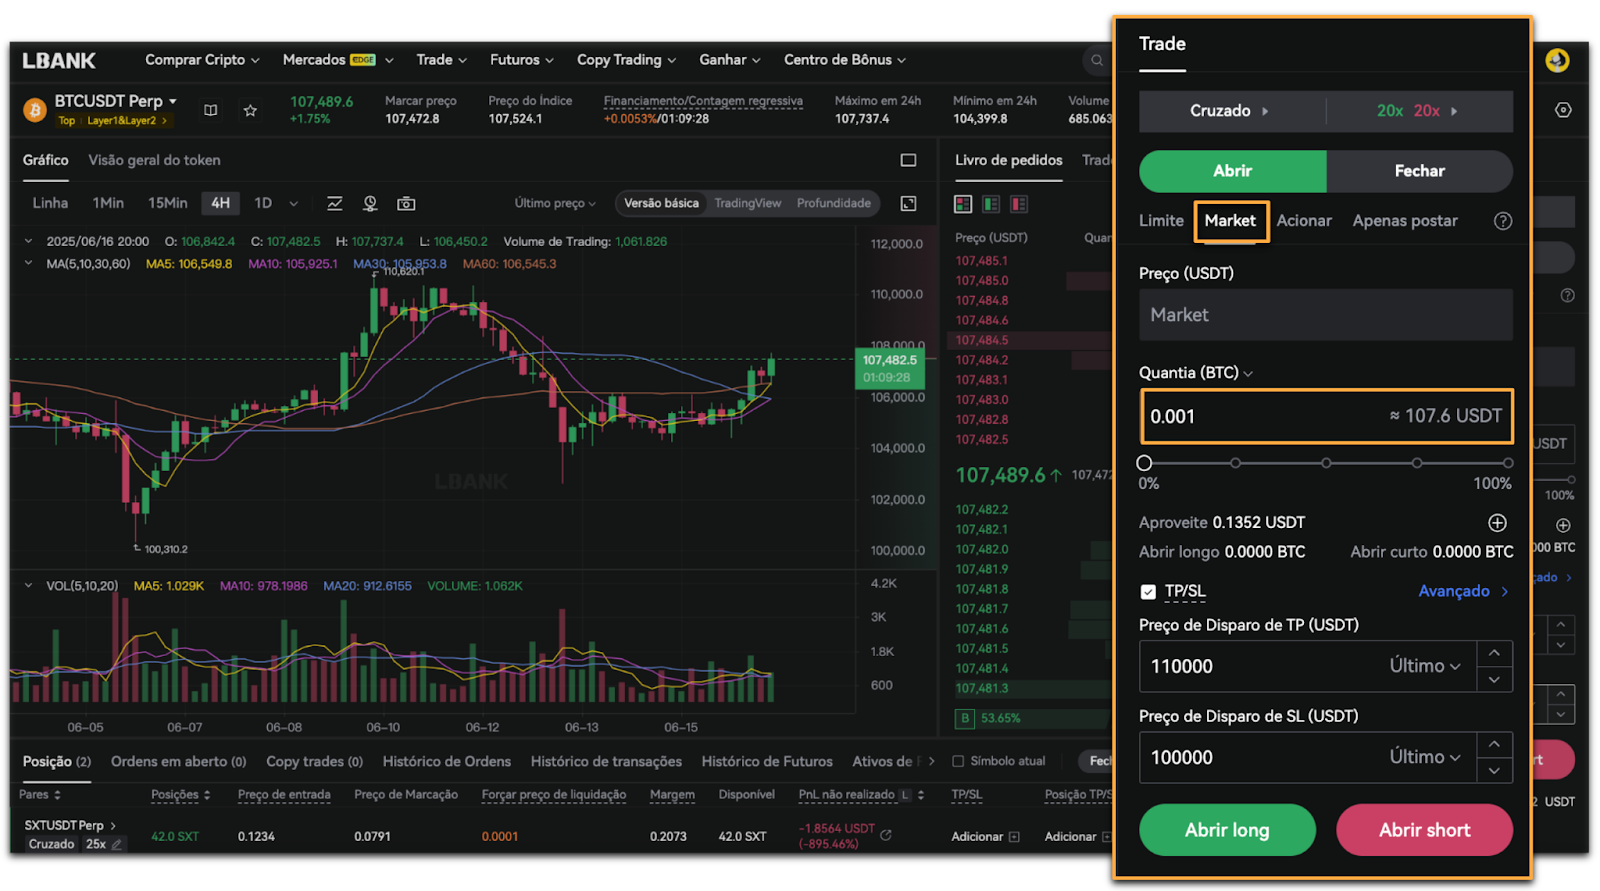Open the Quantia (BTC) unit dropdown

pos(1247,373)
